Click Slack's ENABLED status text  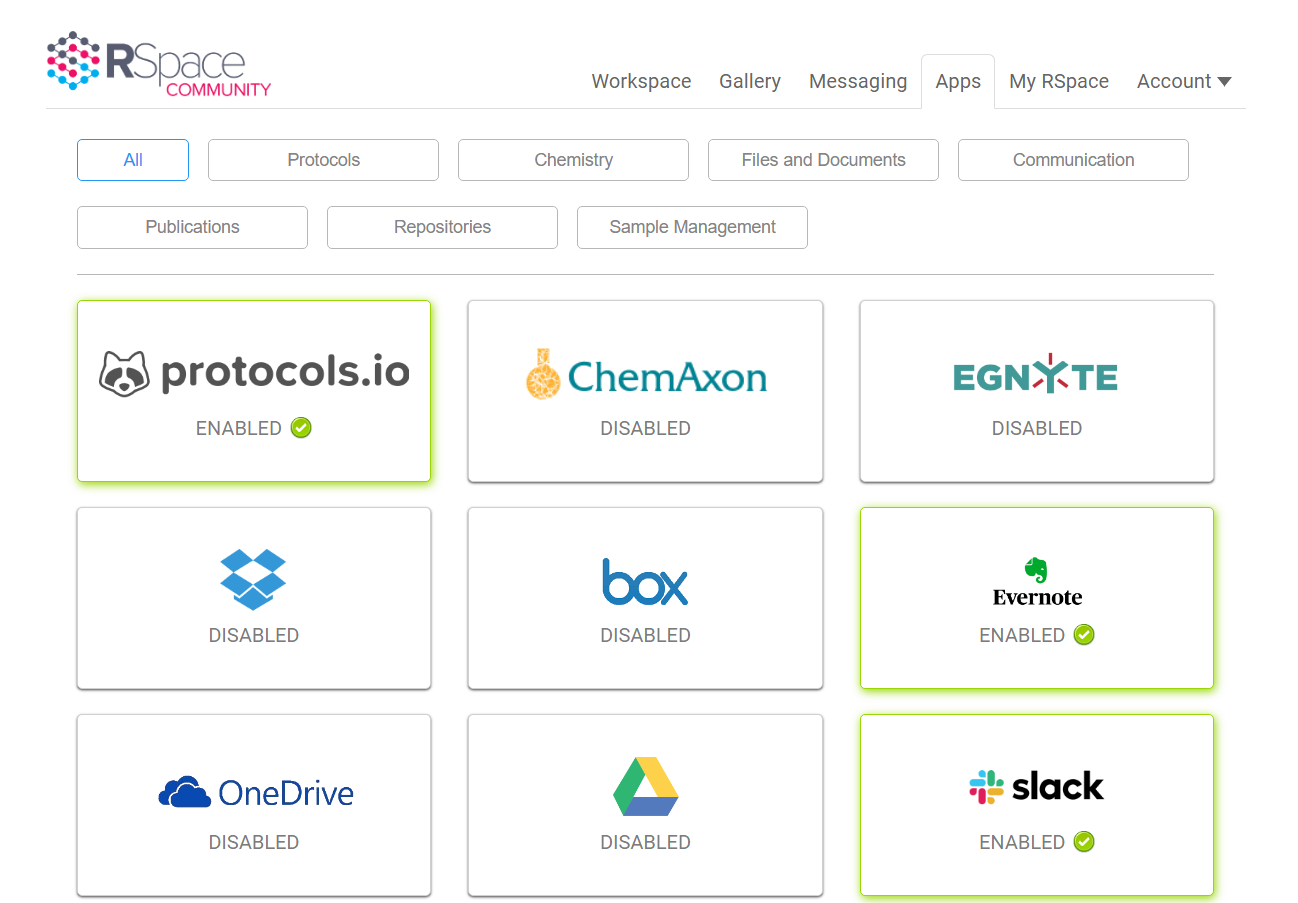[x=1022, y=842]
